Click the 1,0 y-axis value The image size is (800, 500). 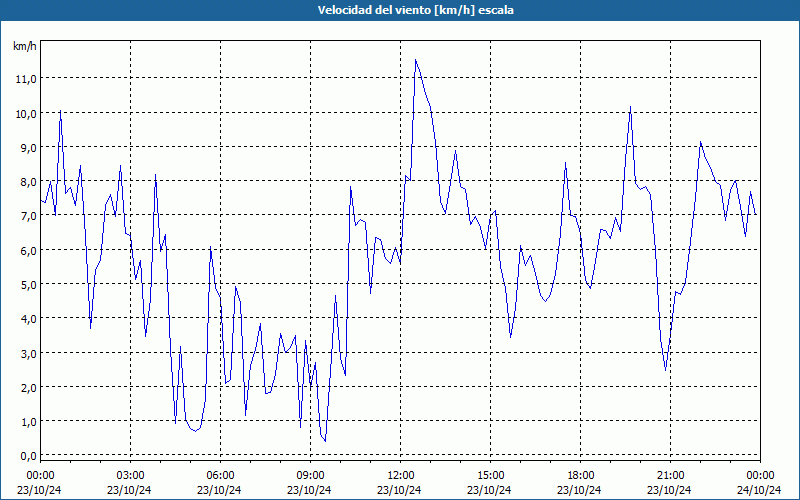pyautogui.click(x=29, y=422)
